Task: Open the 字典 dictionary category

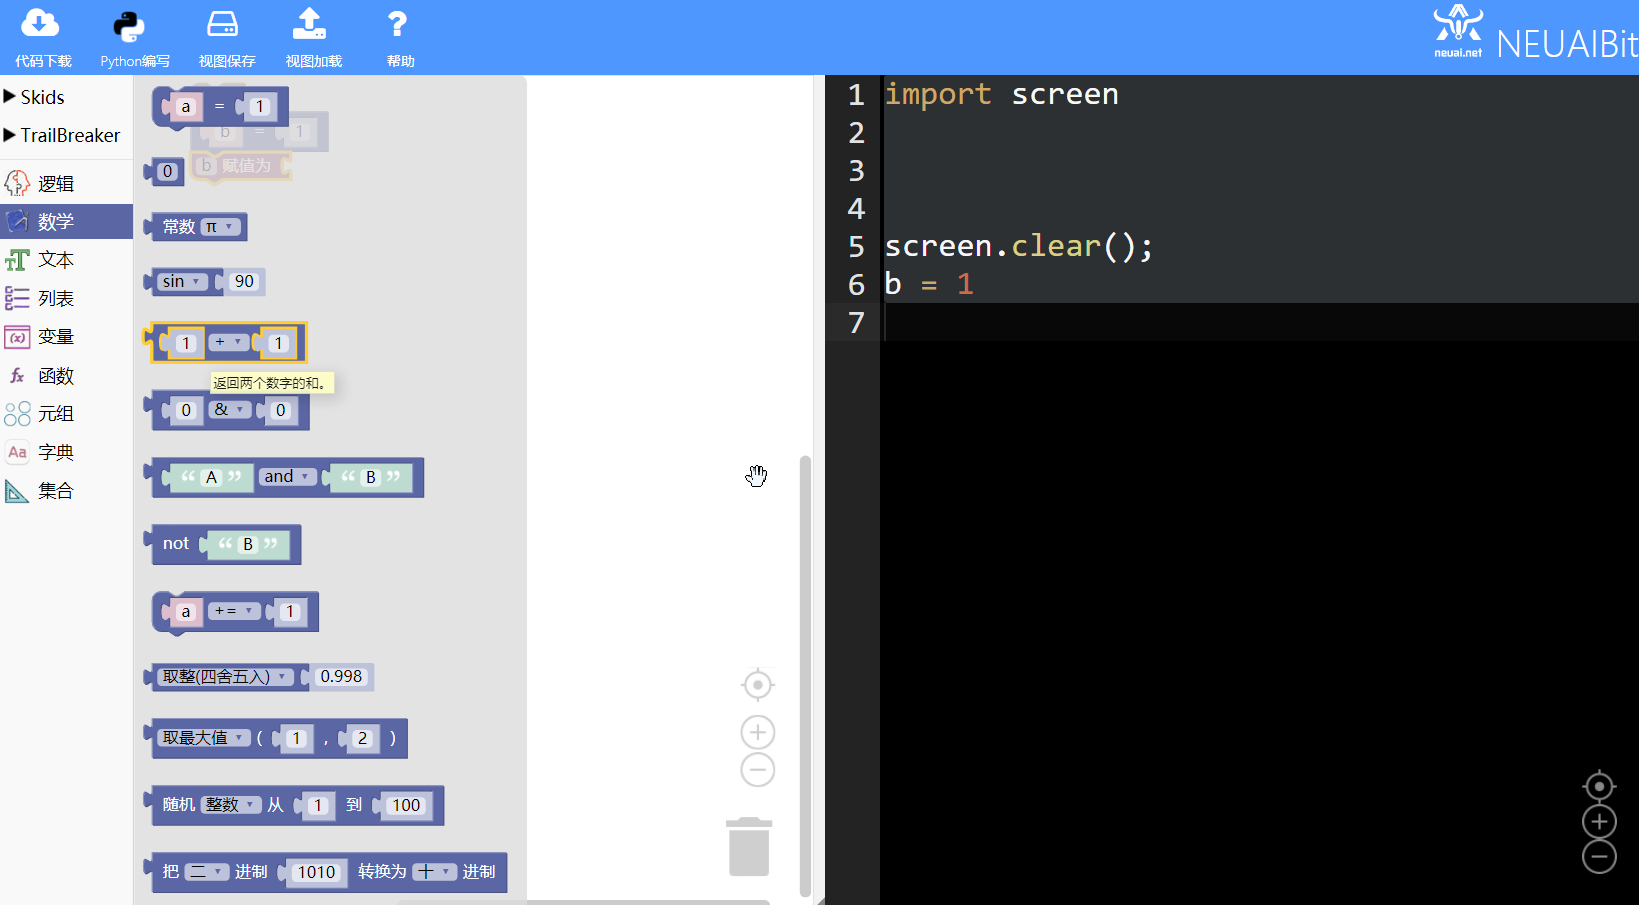Action: pyautogui.click(x=66, y=452)
